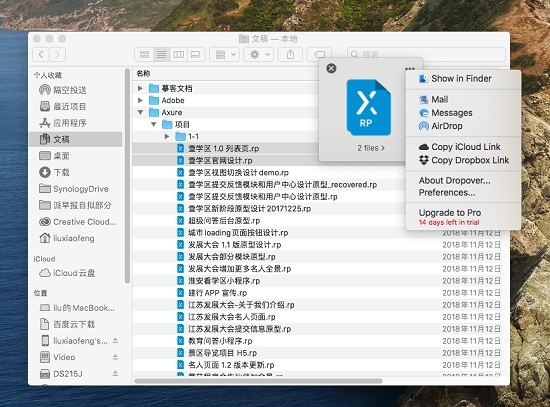Eject liuxiaofeng's device in sidebar
Viewport: 550px width, 407px height.
tap(115, 340)
